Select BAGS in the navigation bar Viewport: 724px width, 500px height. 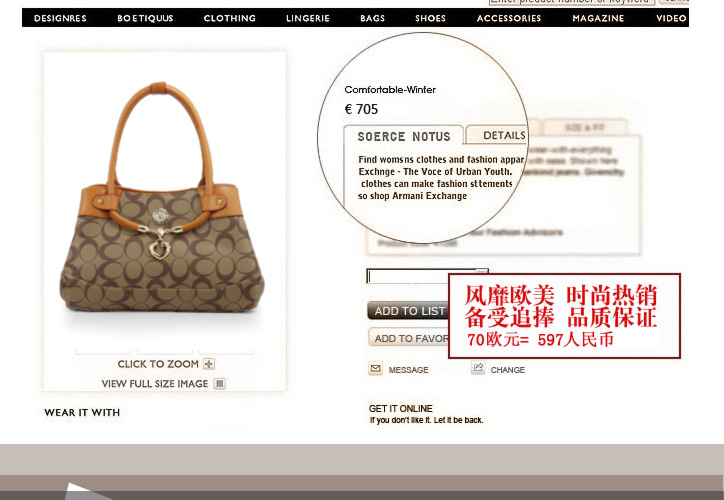(372, 18)
